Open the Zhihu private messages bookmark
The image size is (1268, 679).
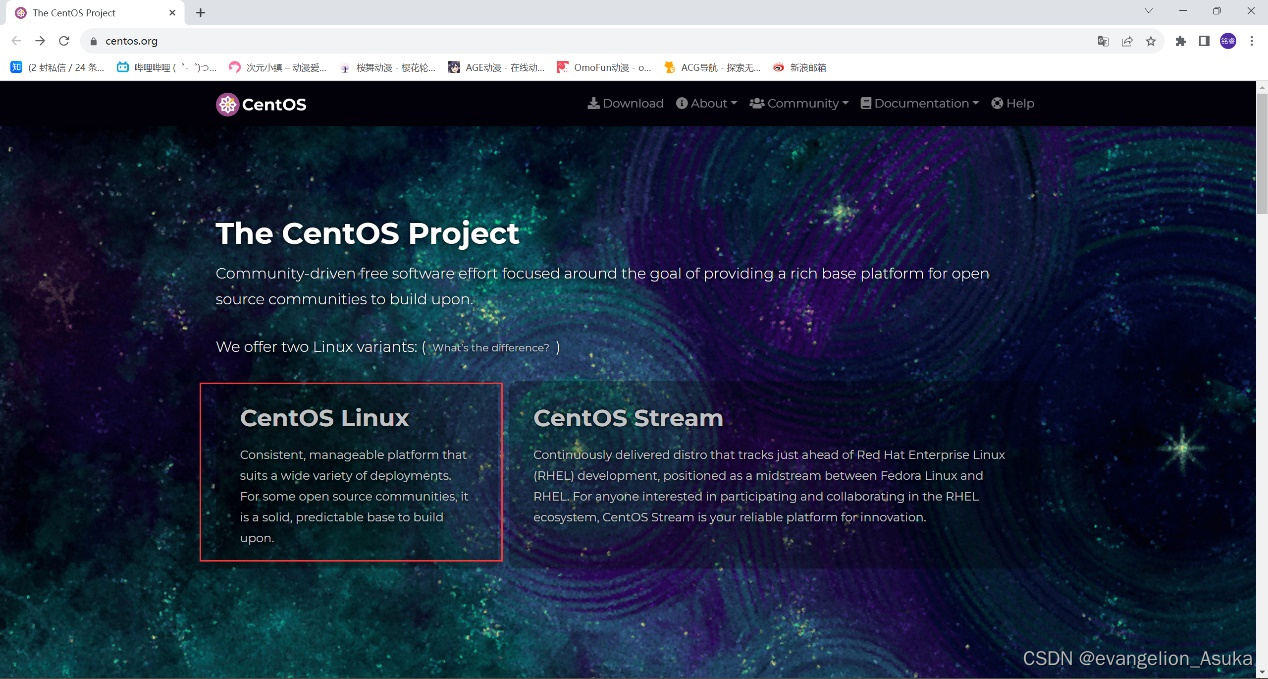[57, 67]
